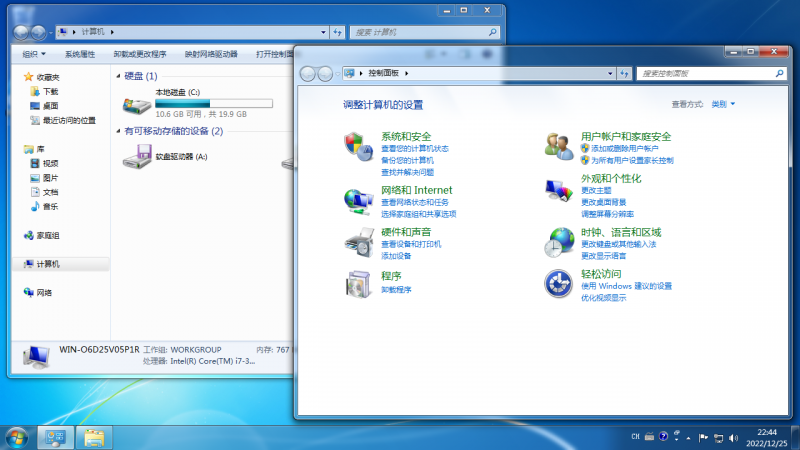
Task: Click 映射网络驱动器 in toolbar
Action: pos(211,54)
